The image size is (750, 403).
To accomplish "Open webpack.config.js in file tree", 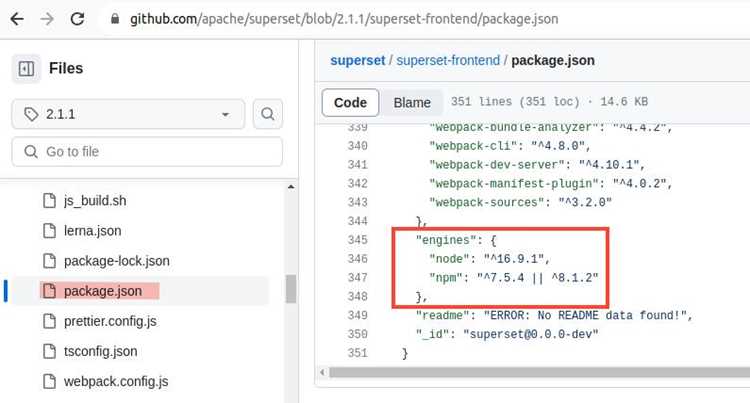I will coord(116,381).
